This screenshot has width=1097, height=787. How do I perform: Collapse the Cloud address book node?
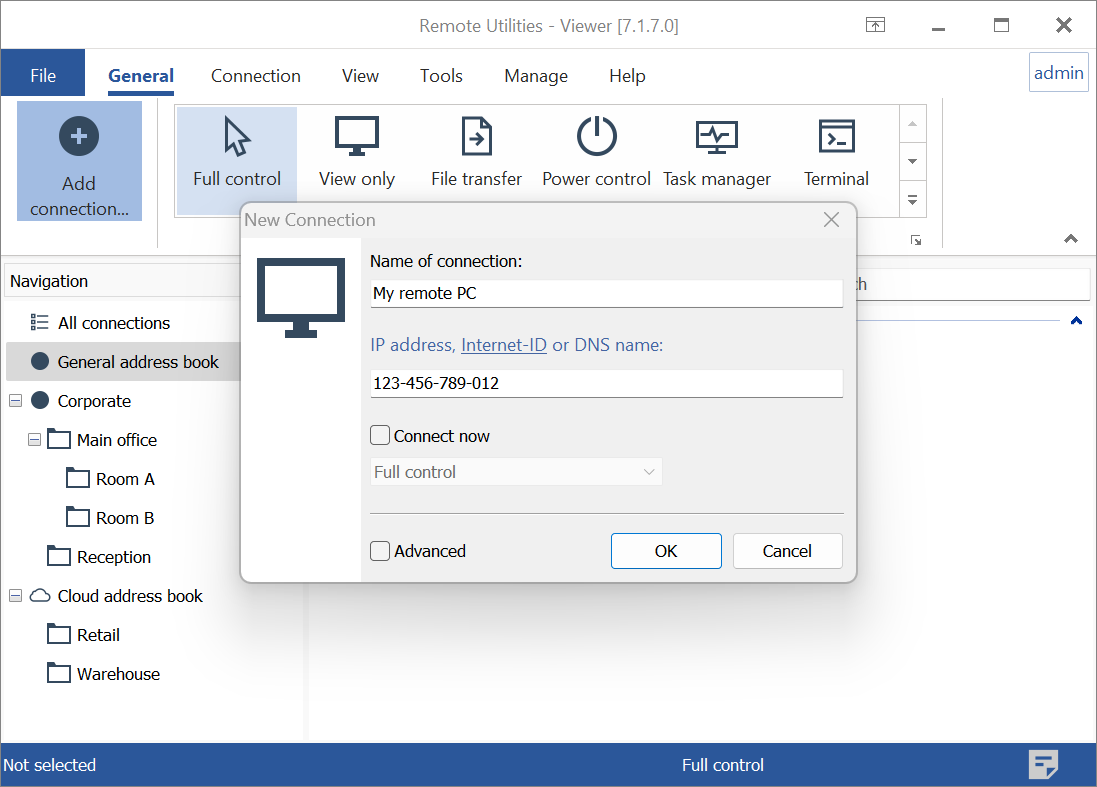point(15,596)
